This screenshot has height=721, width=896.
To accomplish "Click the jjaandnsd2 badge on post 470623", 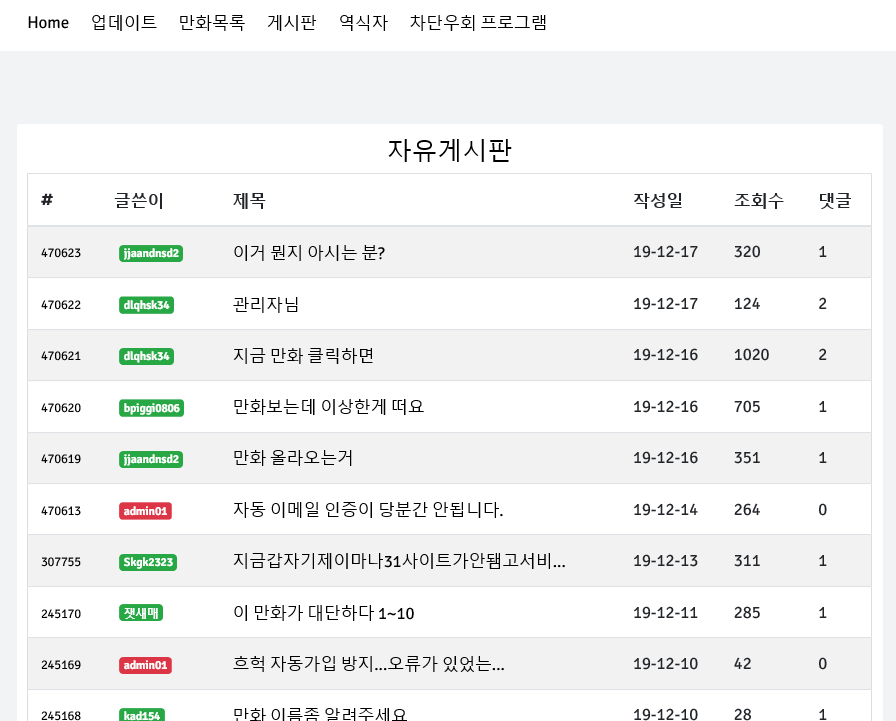I will point(151,253).
